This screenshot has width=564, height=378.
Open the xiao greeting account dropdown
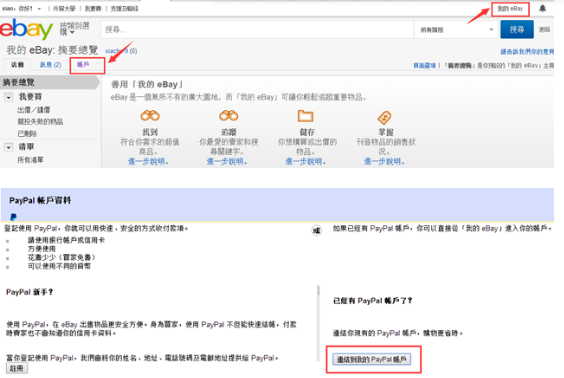pos(21,9)
